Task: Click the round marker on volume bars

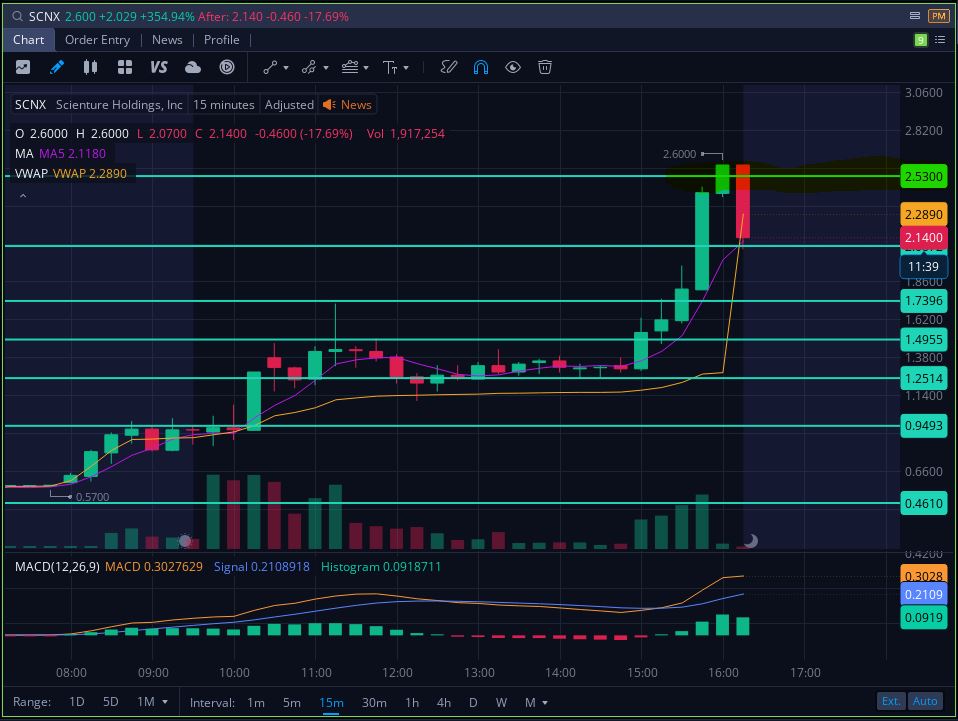Action: [185, 541]
